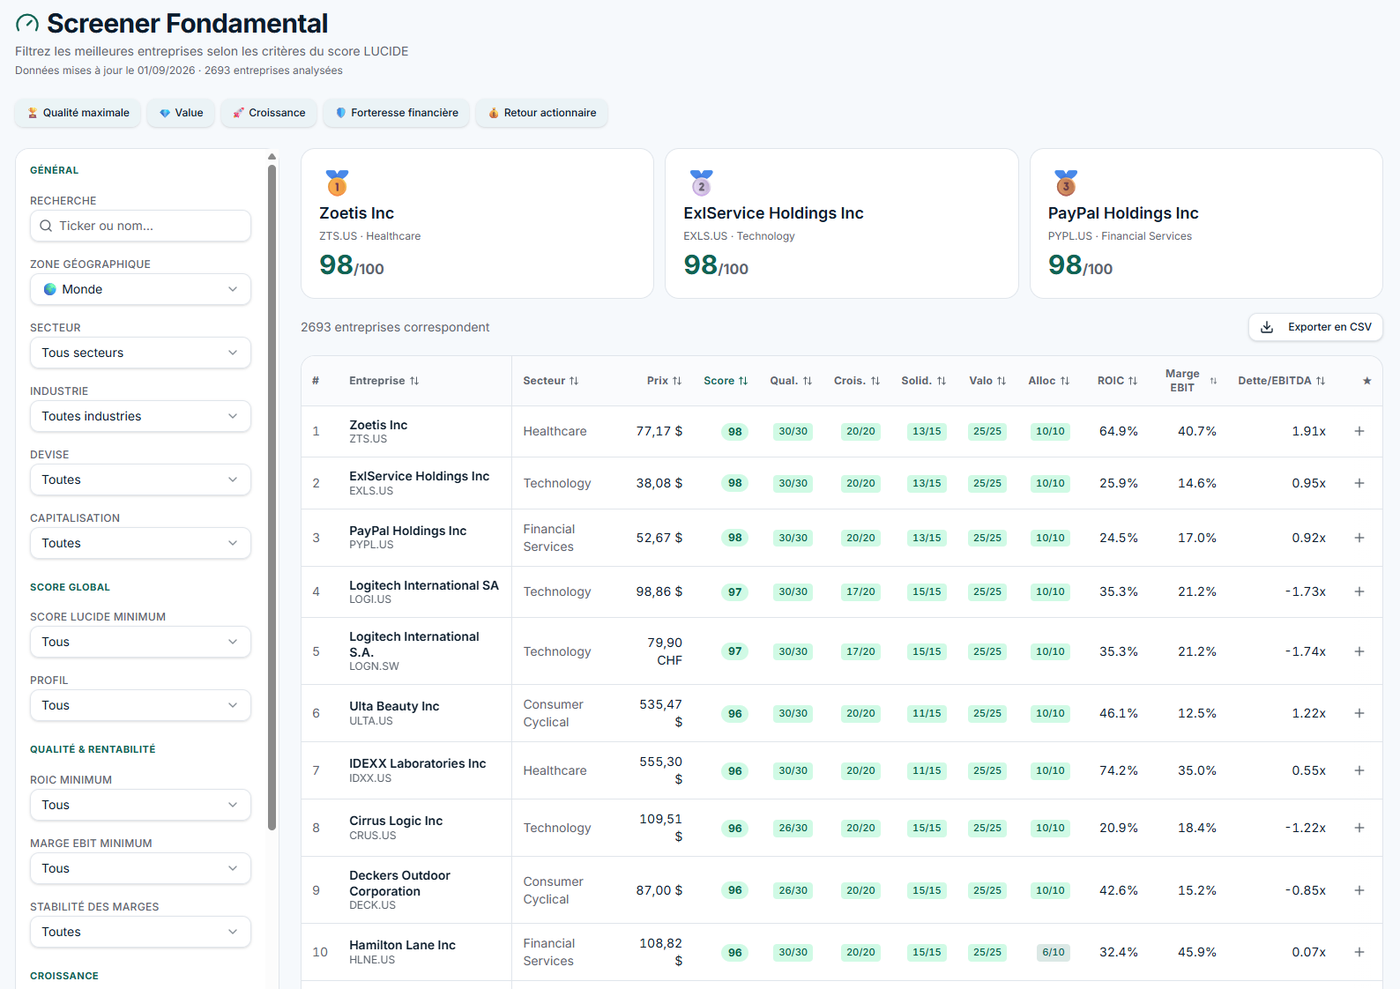Add LOGI.US row using plus icon
Screen dimensions: 1400x989
point(1359,592)
